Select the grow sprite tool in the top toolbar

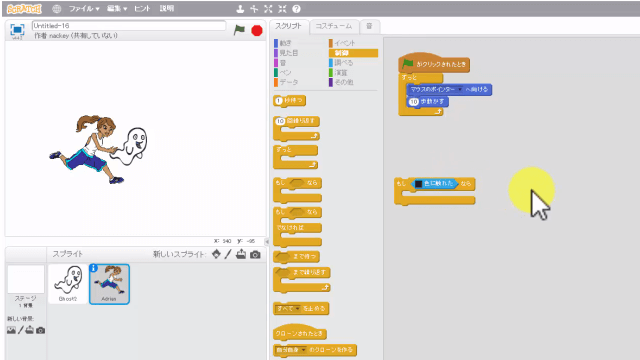(x=268, y=9)
